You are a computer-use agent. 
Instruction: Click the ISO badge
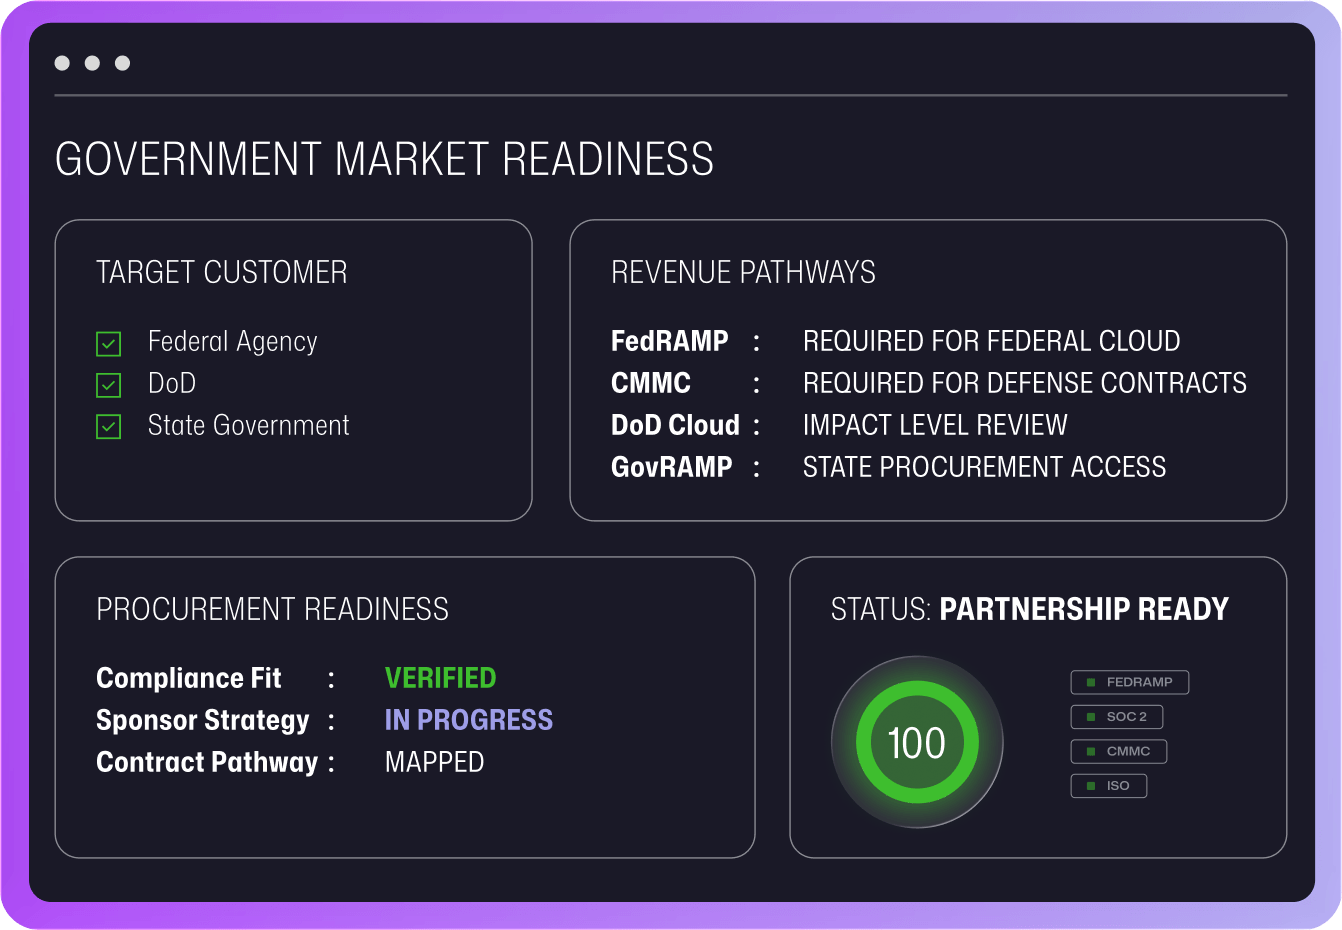coord(1108,786)
